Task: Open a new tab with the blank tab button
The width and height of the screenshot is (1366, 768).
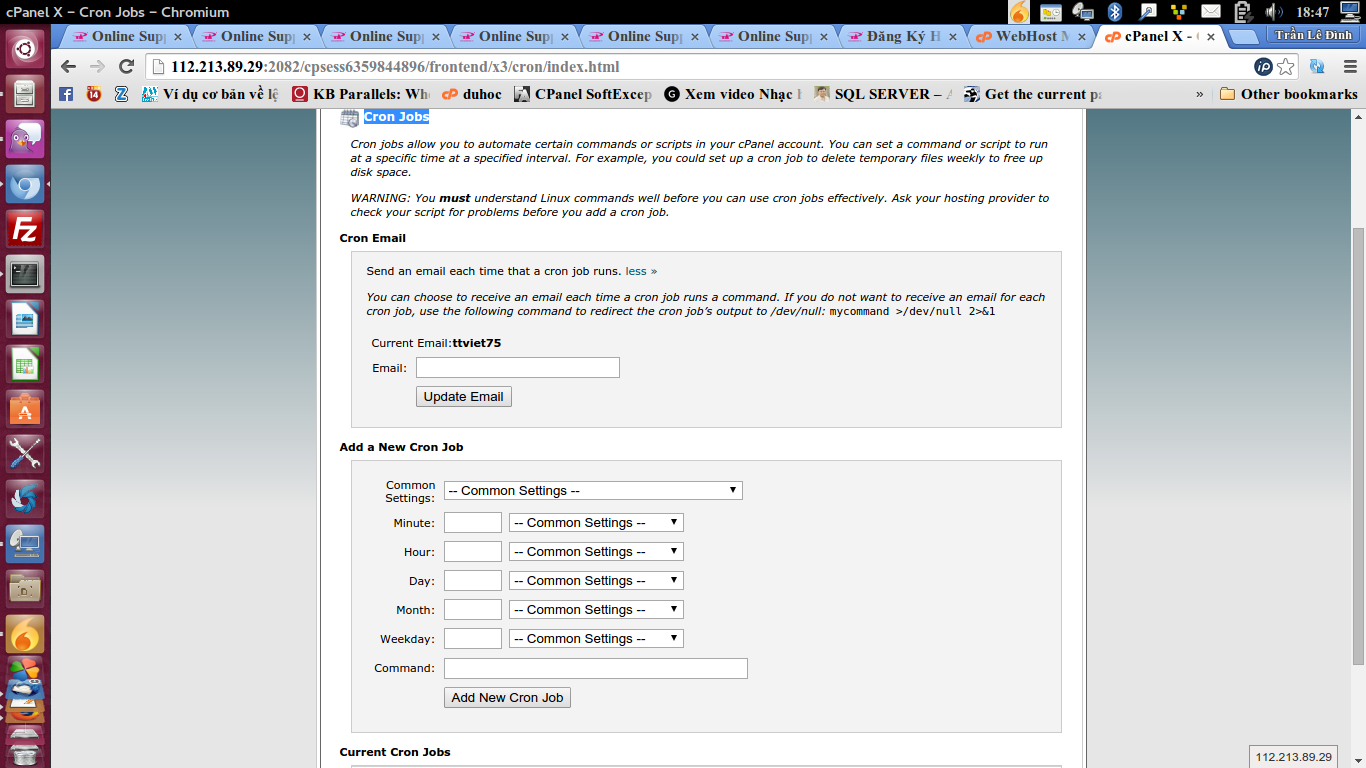Action: 1244,37
